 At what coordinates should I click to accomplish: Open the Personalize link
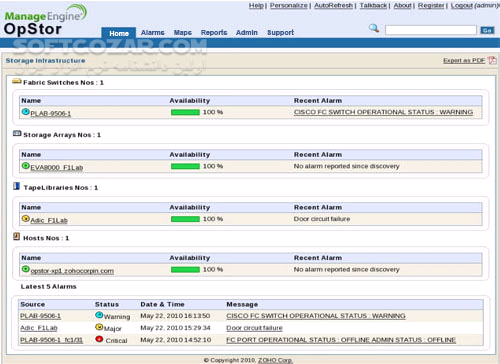click(289, 6)
